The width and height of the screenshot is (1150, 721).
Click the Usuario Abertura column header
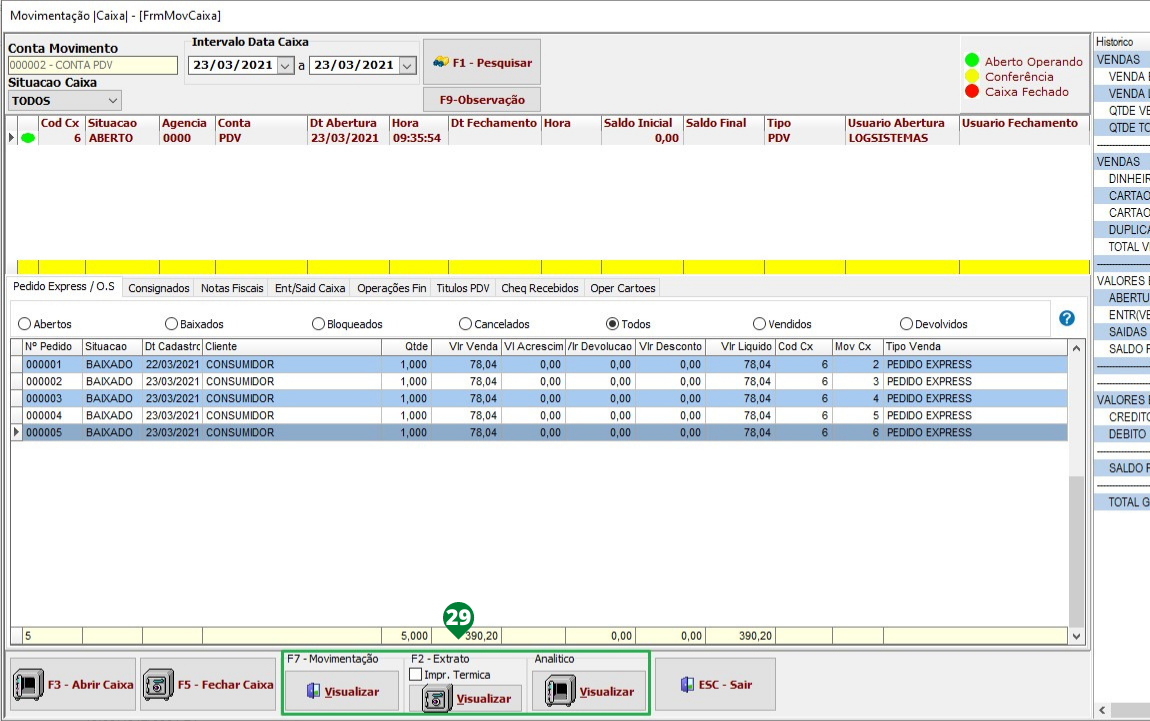coord(901,123)
